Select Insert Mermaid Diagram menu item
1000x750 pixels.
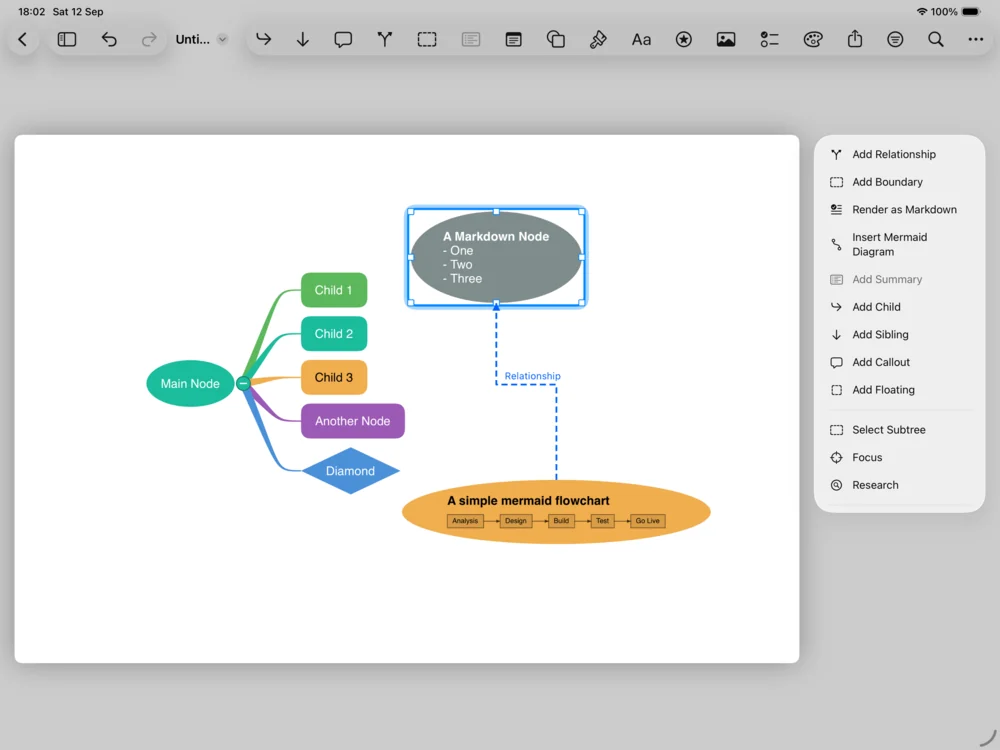point(899,244)
